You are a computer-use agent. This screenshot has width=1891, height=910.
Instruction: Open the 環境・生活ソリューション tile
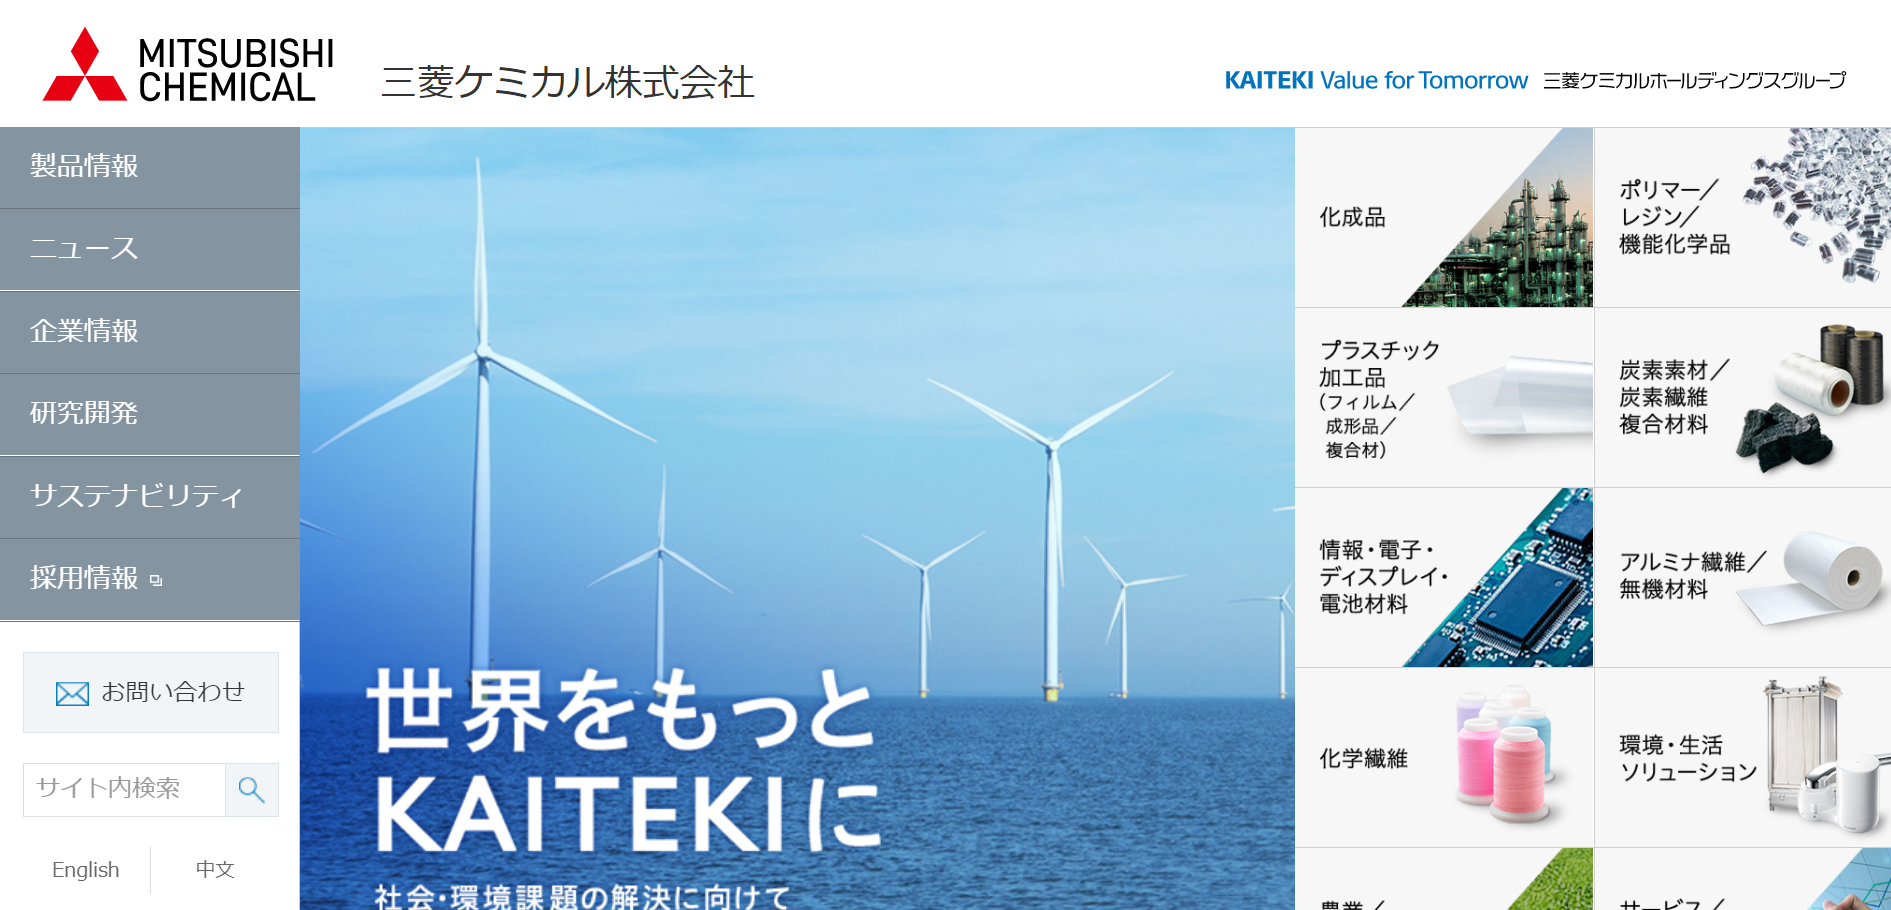(1742, 758)
